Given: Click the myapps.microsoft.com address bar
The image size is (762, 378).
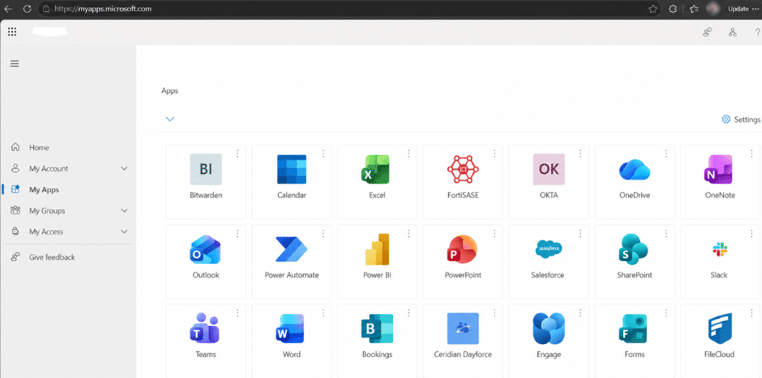Looking at the screenshot, I should (x=350, y=9).
